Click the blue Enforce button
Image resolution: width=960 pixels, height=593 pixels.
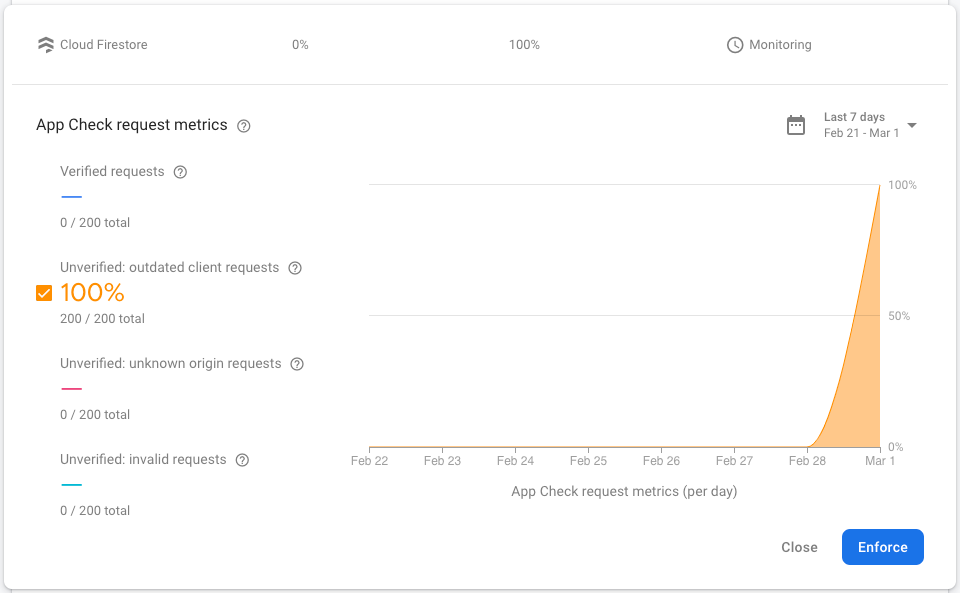pyautogui.click(x=882, y=547)
